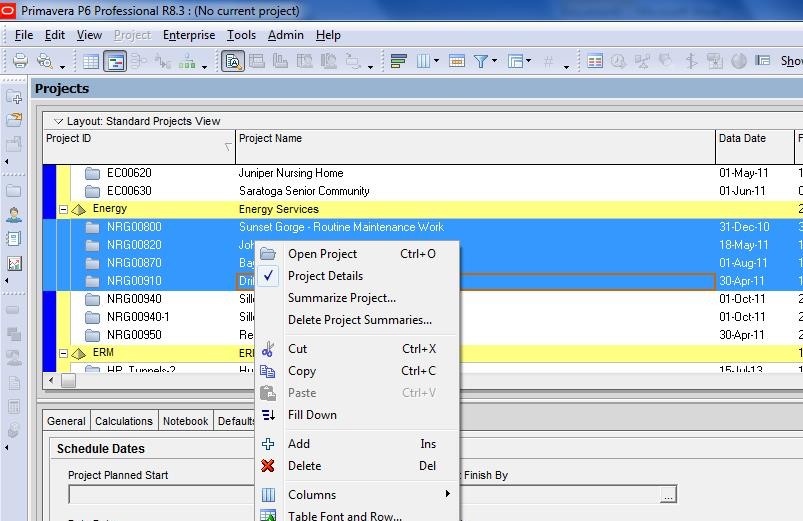Click the horizontal scrollbar left arrow
Screen dimensions: 803x521
51,380
